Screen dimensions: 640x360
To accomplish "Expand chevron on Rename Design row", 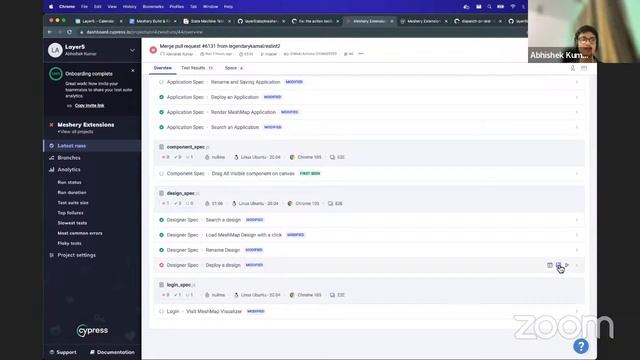I will click(x=577, y=250).
